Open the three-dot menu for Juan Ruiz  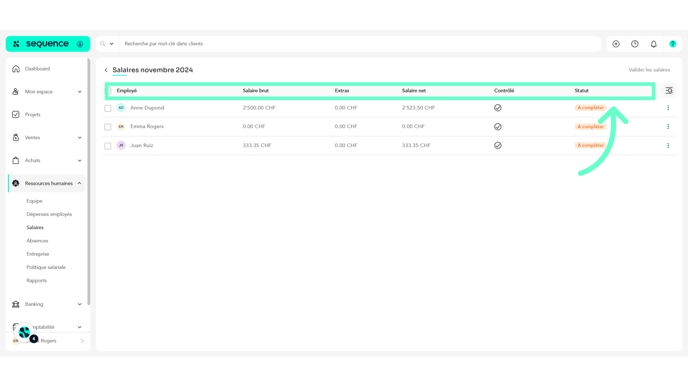(668, 145)
